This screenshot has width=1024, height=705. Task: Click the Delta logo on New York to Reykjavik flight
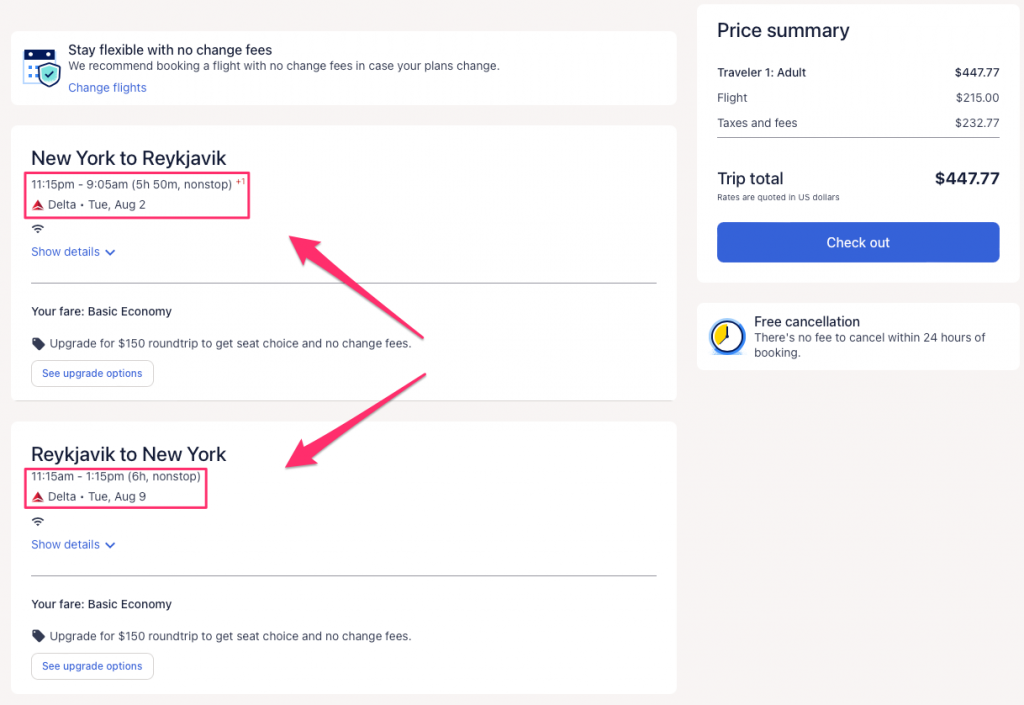pos(38,205)
